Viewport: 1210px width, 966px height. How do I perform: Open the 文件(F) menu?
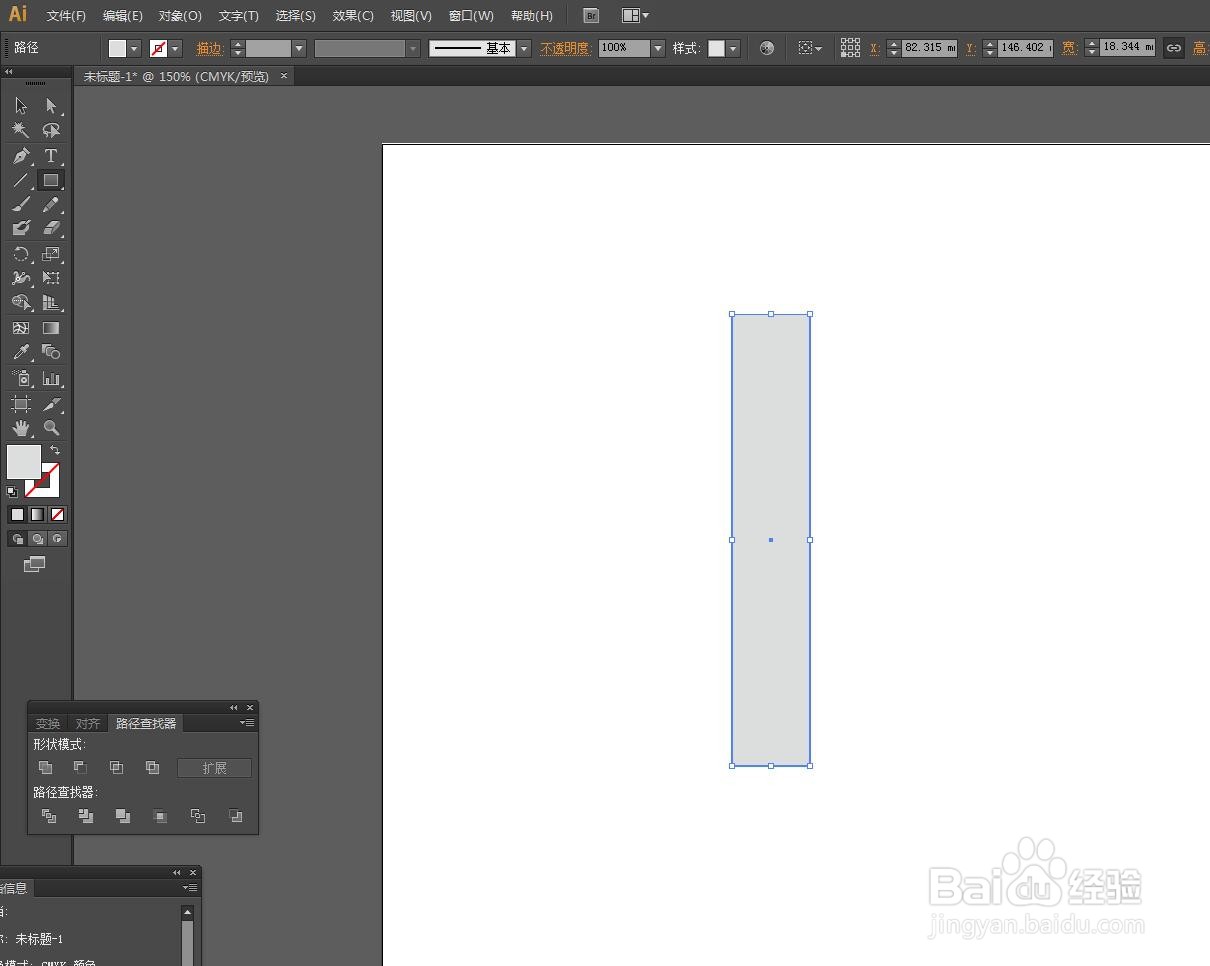point(67,16)
